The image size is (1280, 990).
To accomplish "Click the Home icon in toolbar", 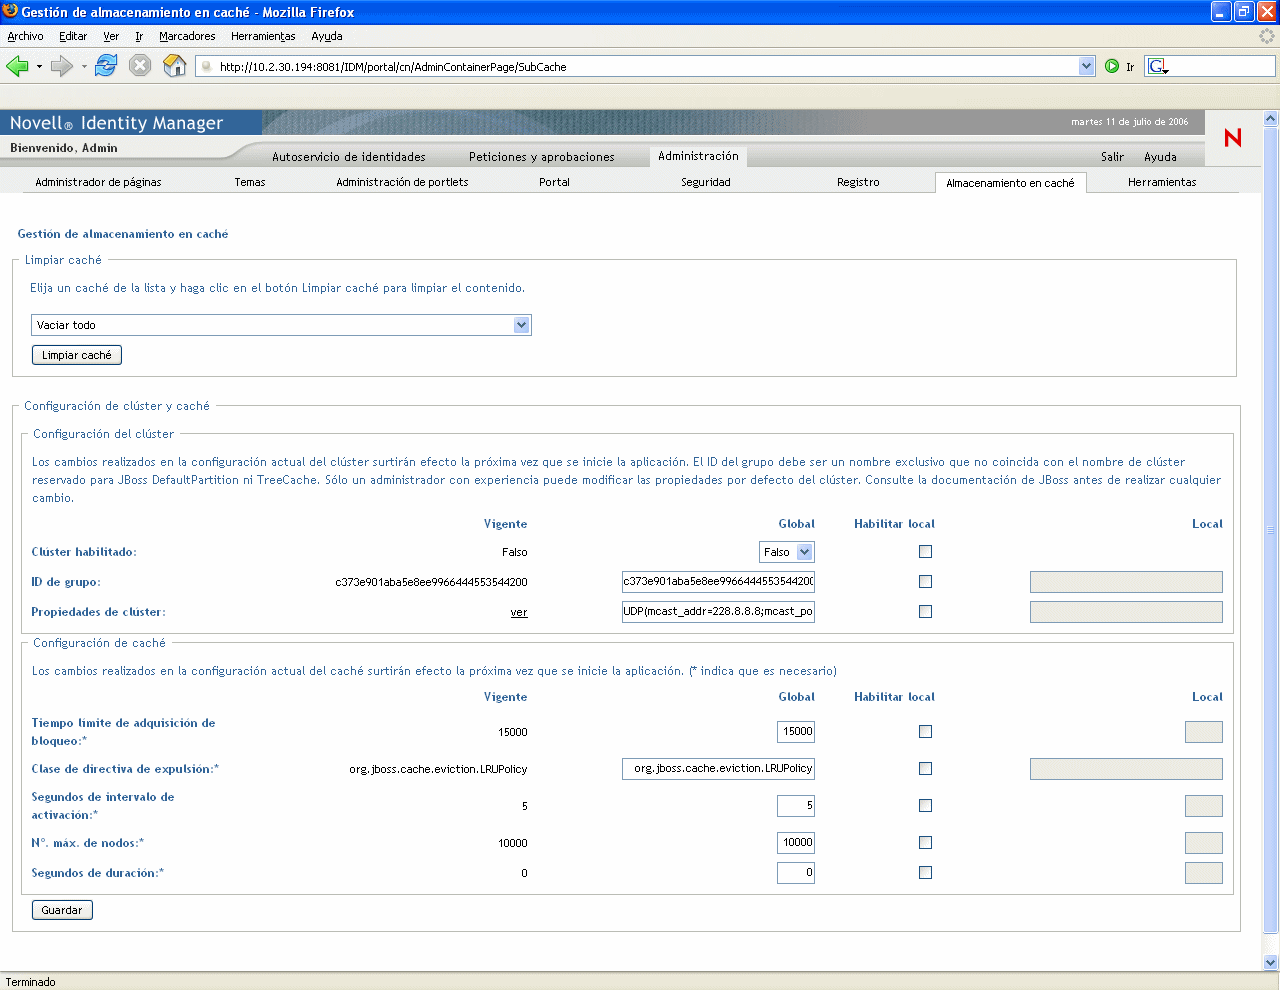I will [175, 66].
